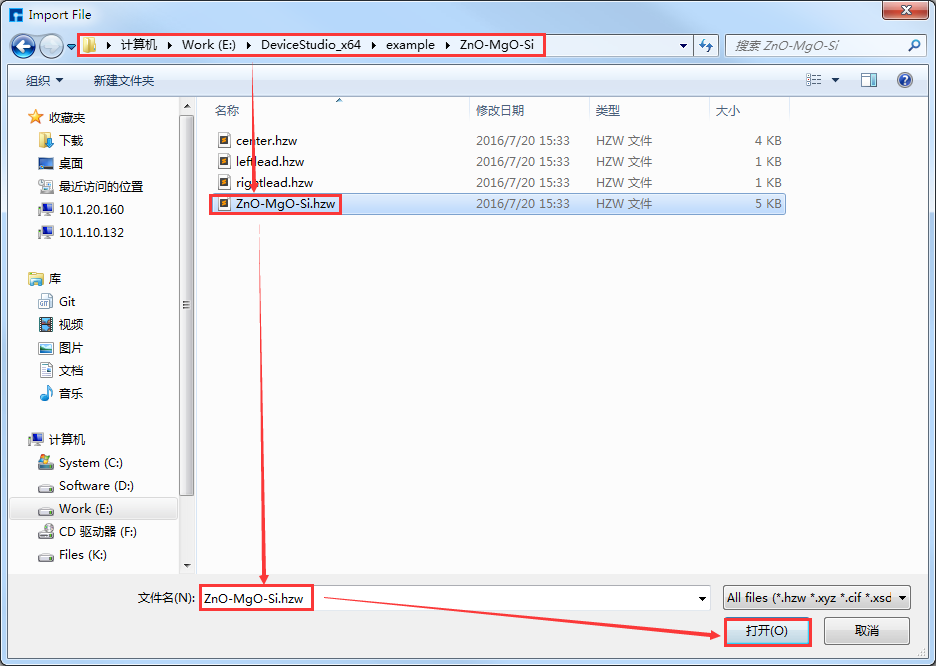Click the back navigation arrow button

point(24,46)
